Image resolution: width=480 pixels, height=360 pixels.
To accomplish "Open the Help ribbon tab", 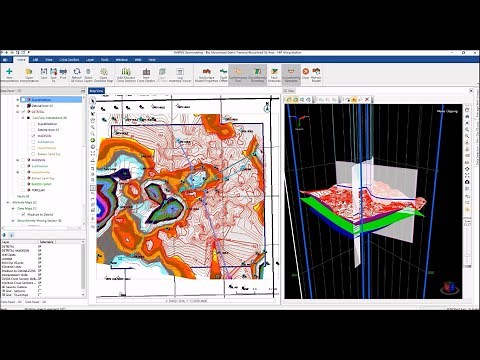I will pos(152,60).
